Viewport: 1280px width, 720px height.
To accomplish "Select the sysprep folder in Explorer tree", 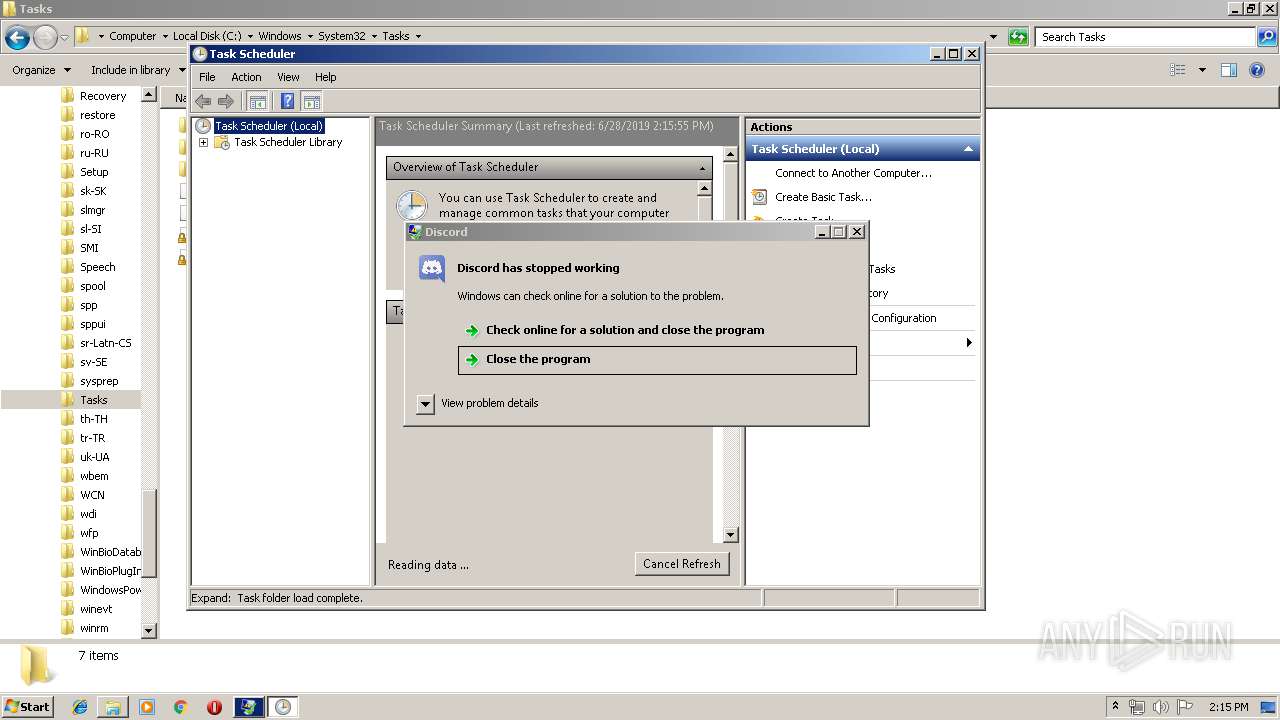I will point(99,381).
